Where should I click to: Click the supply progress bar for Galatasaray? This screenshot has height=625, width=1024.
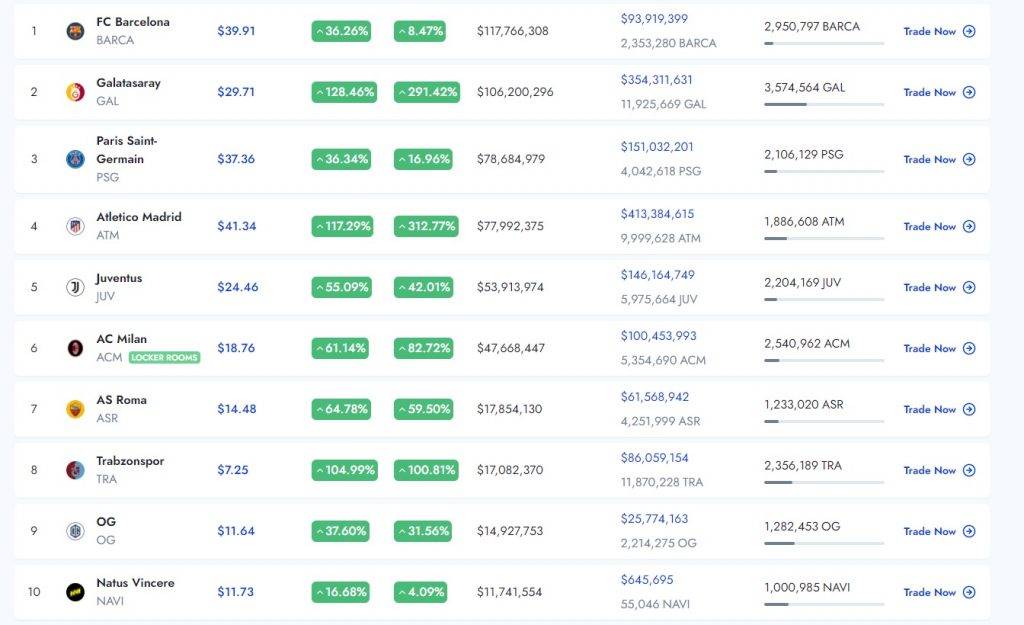click(x=823, y=104)
